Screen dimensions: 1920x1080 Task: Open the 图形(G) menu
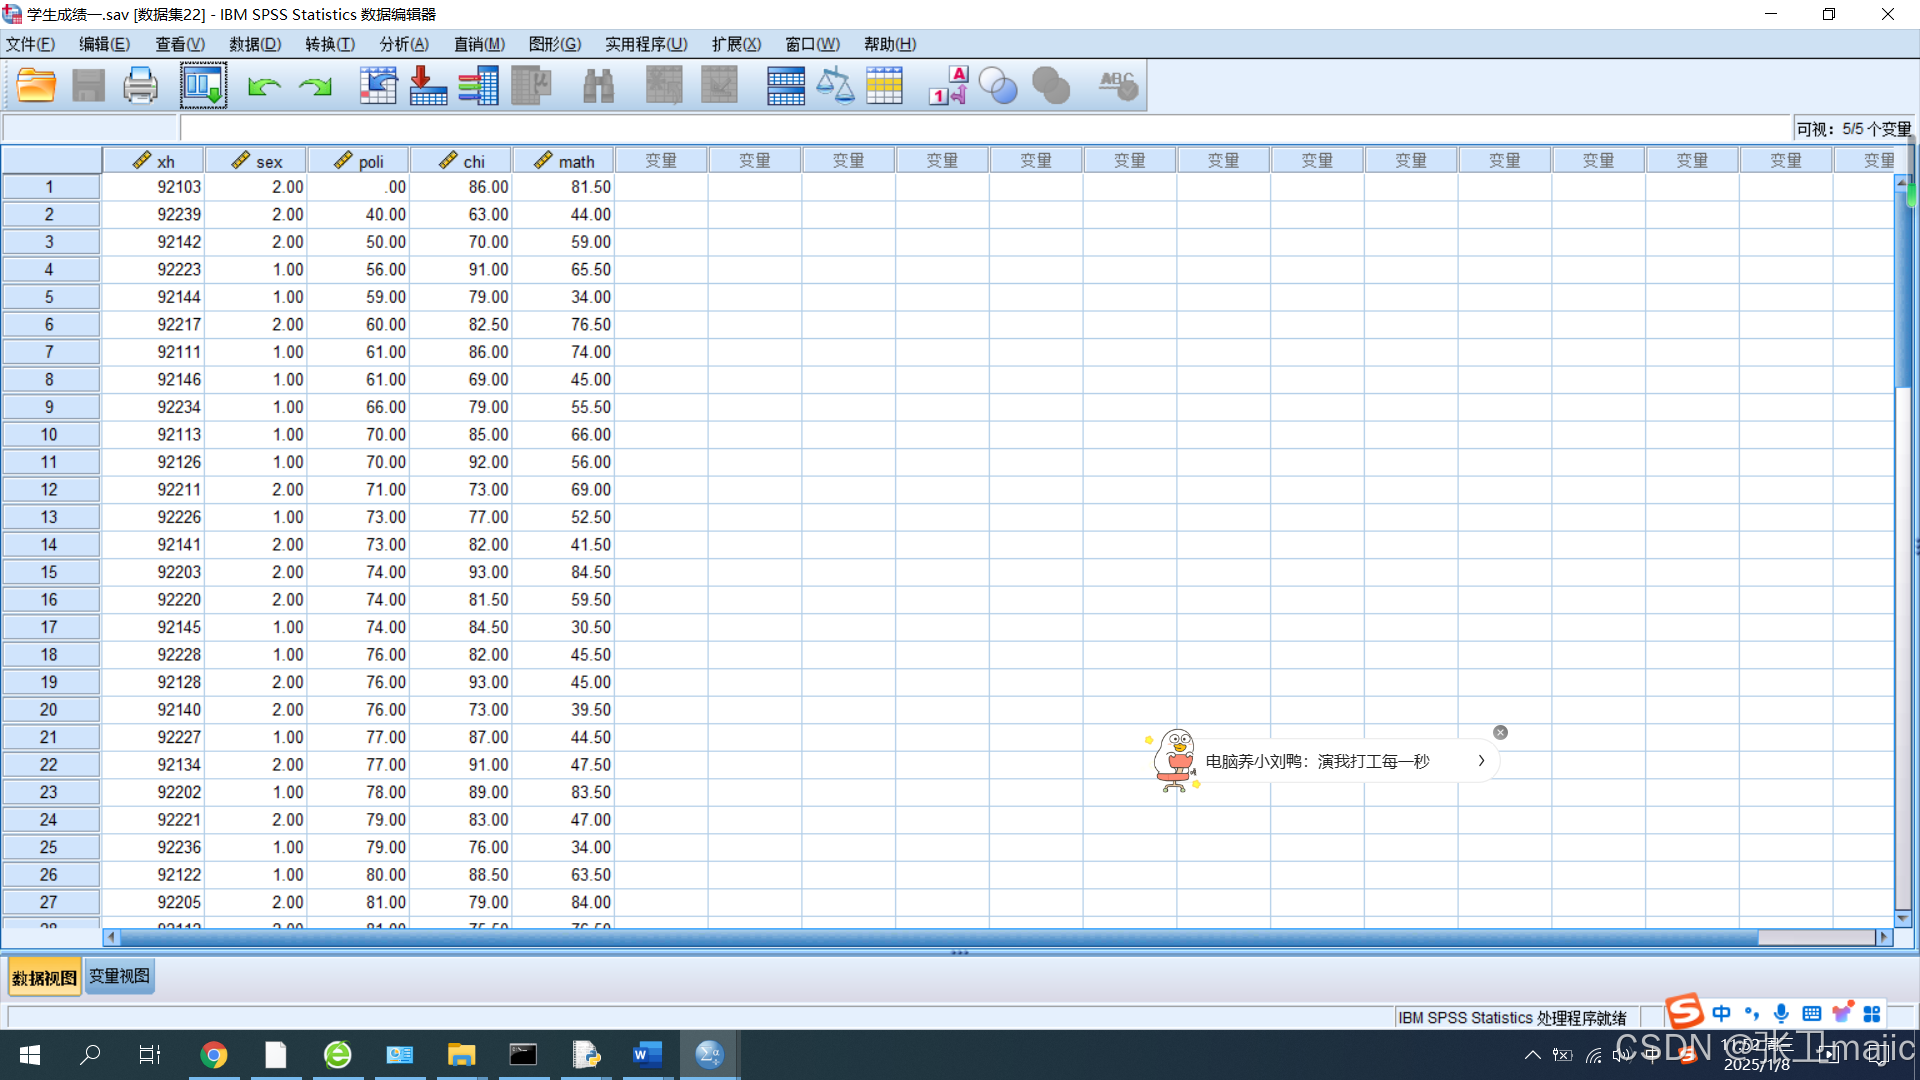click(x=554, y=44)
